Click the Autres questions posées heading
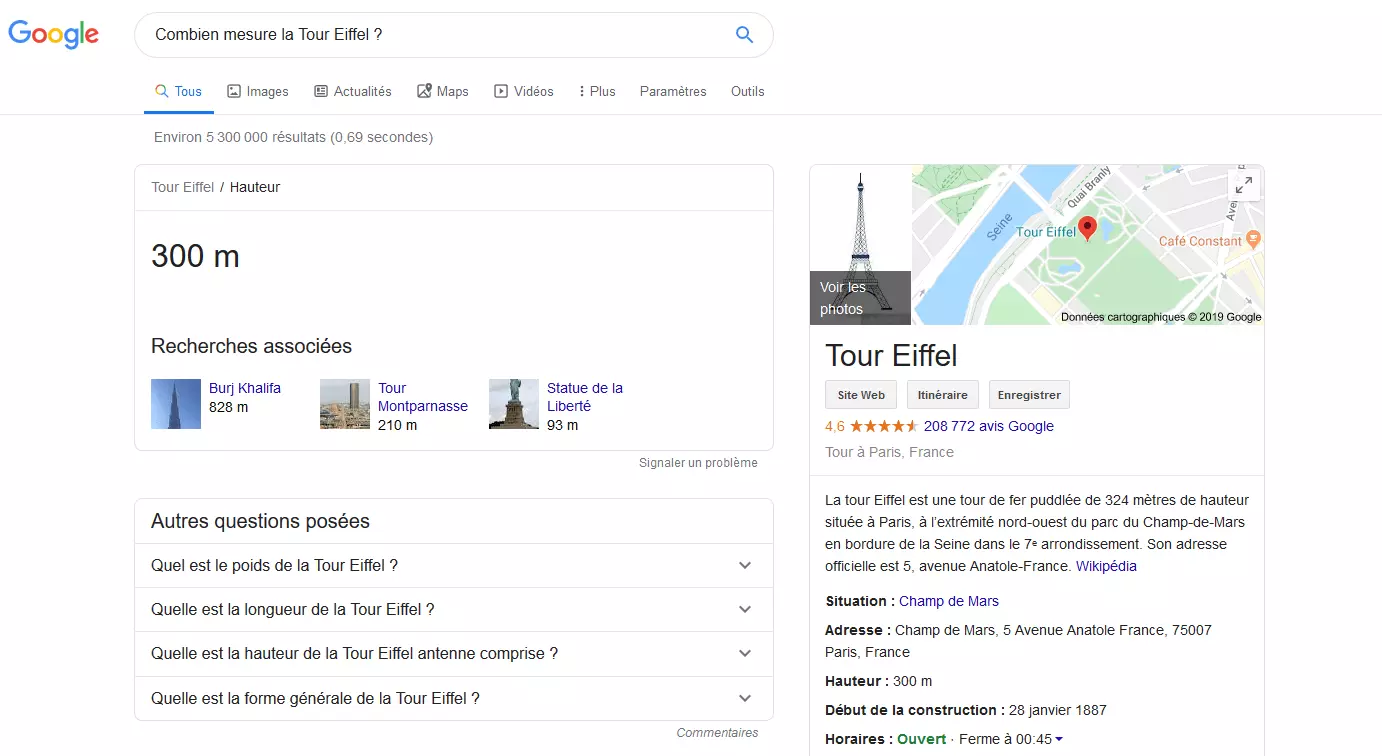Screen dimensions: 1382x756 (x=260, y=522)
